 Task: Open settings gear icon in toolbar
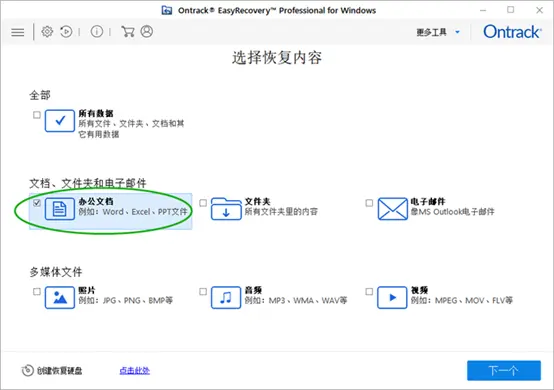pyautogui.click(x=47, y=32)
